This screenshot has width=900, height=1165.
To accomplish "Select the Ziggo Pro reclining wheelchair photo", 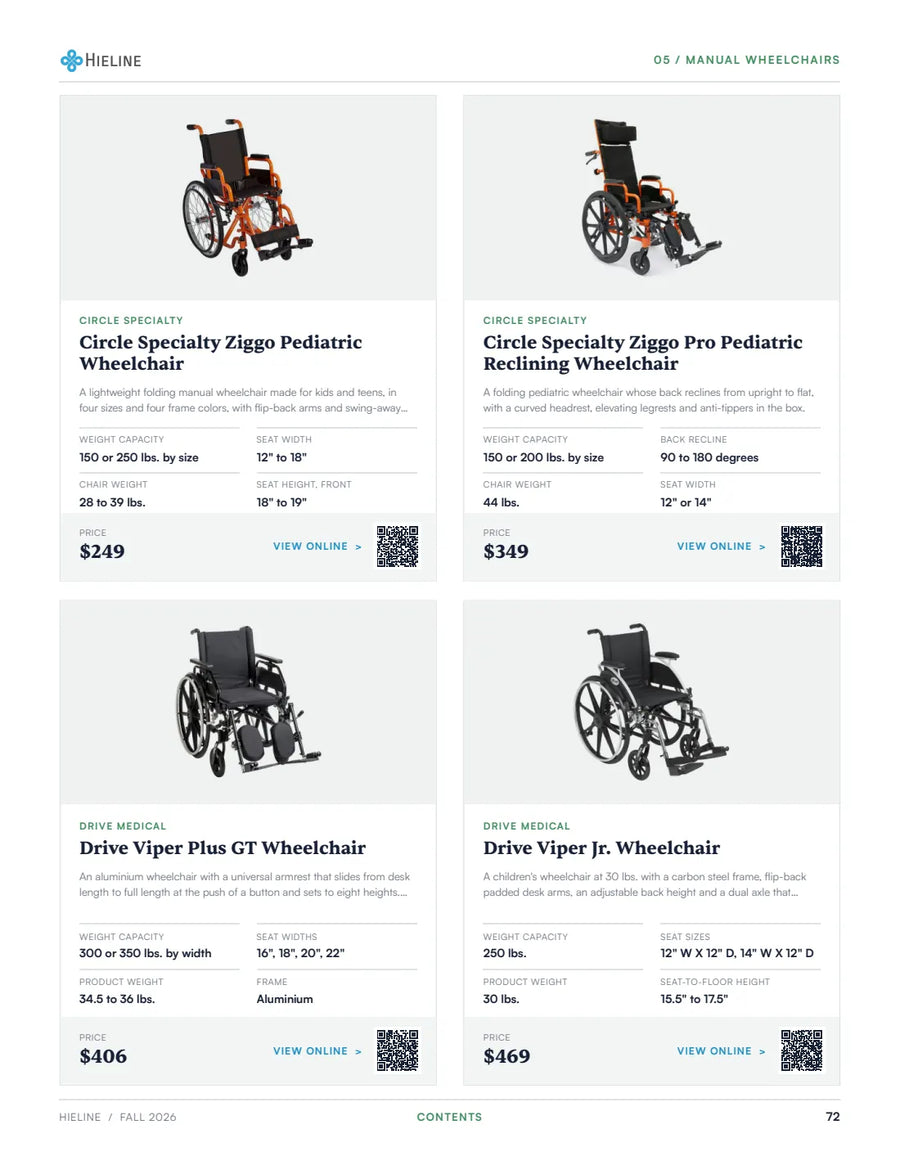I will click(651, 198).
